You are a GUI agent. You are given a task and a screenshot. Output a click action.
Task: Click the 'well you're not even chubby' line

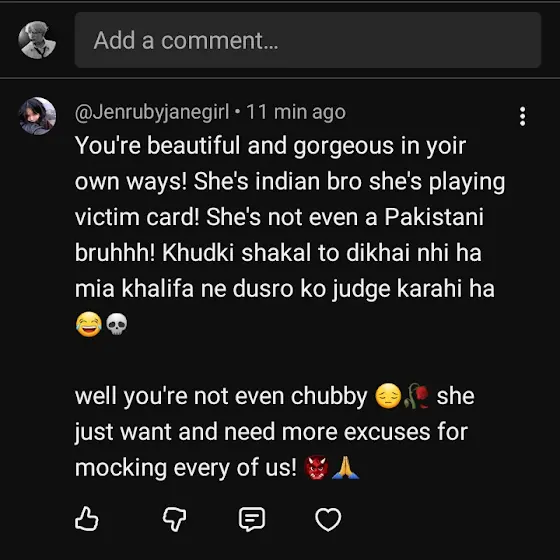coord(221,396)
